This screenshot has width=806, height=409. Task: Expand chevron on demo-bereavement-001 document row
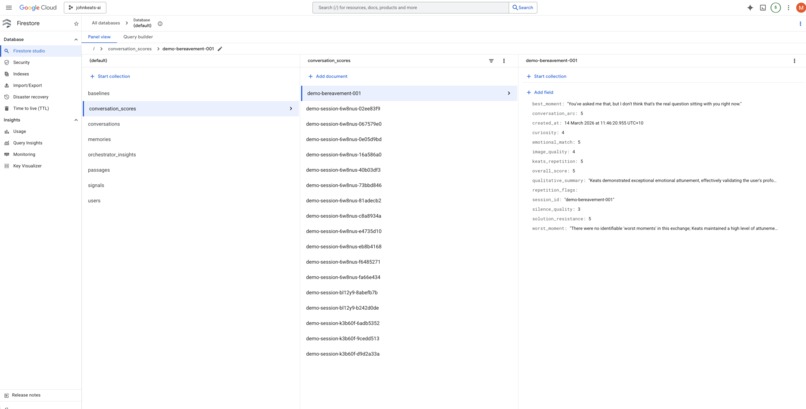pos(509,94)
